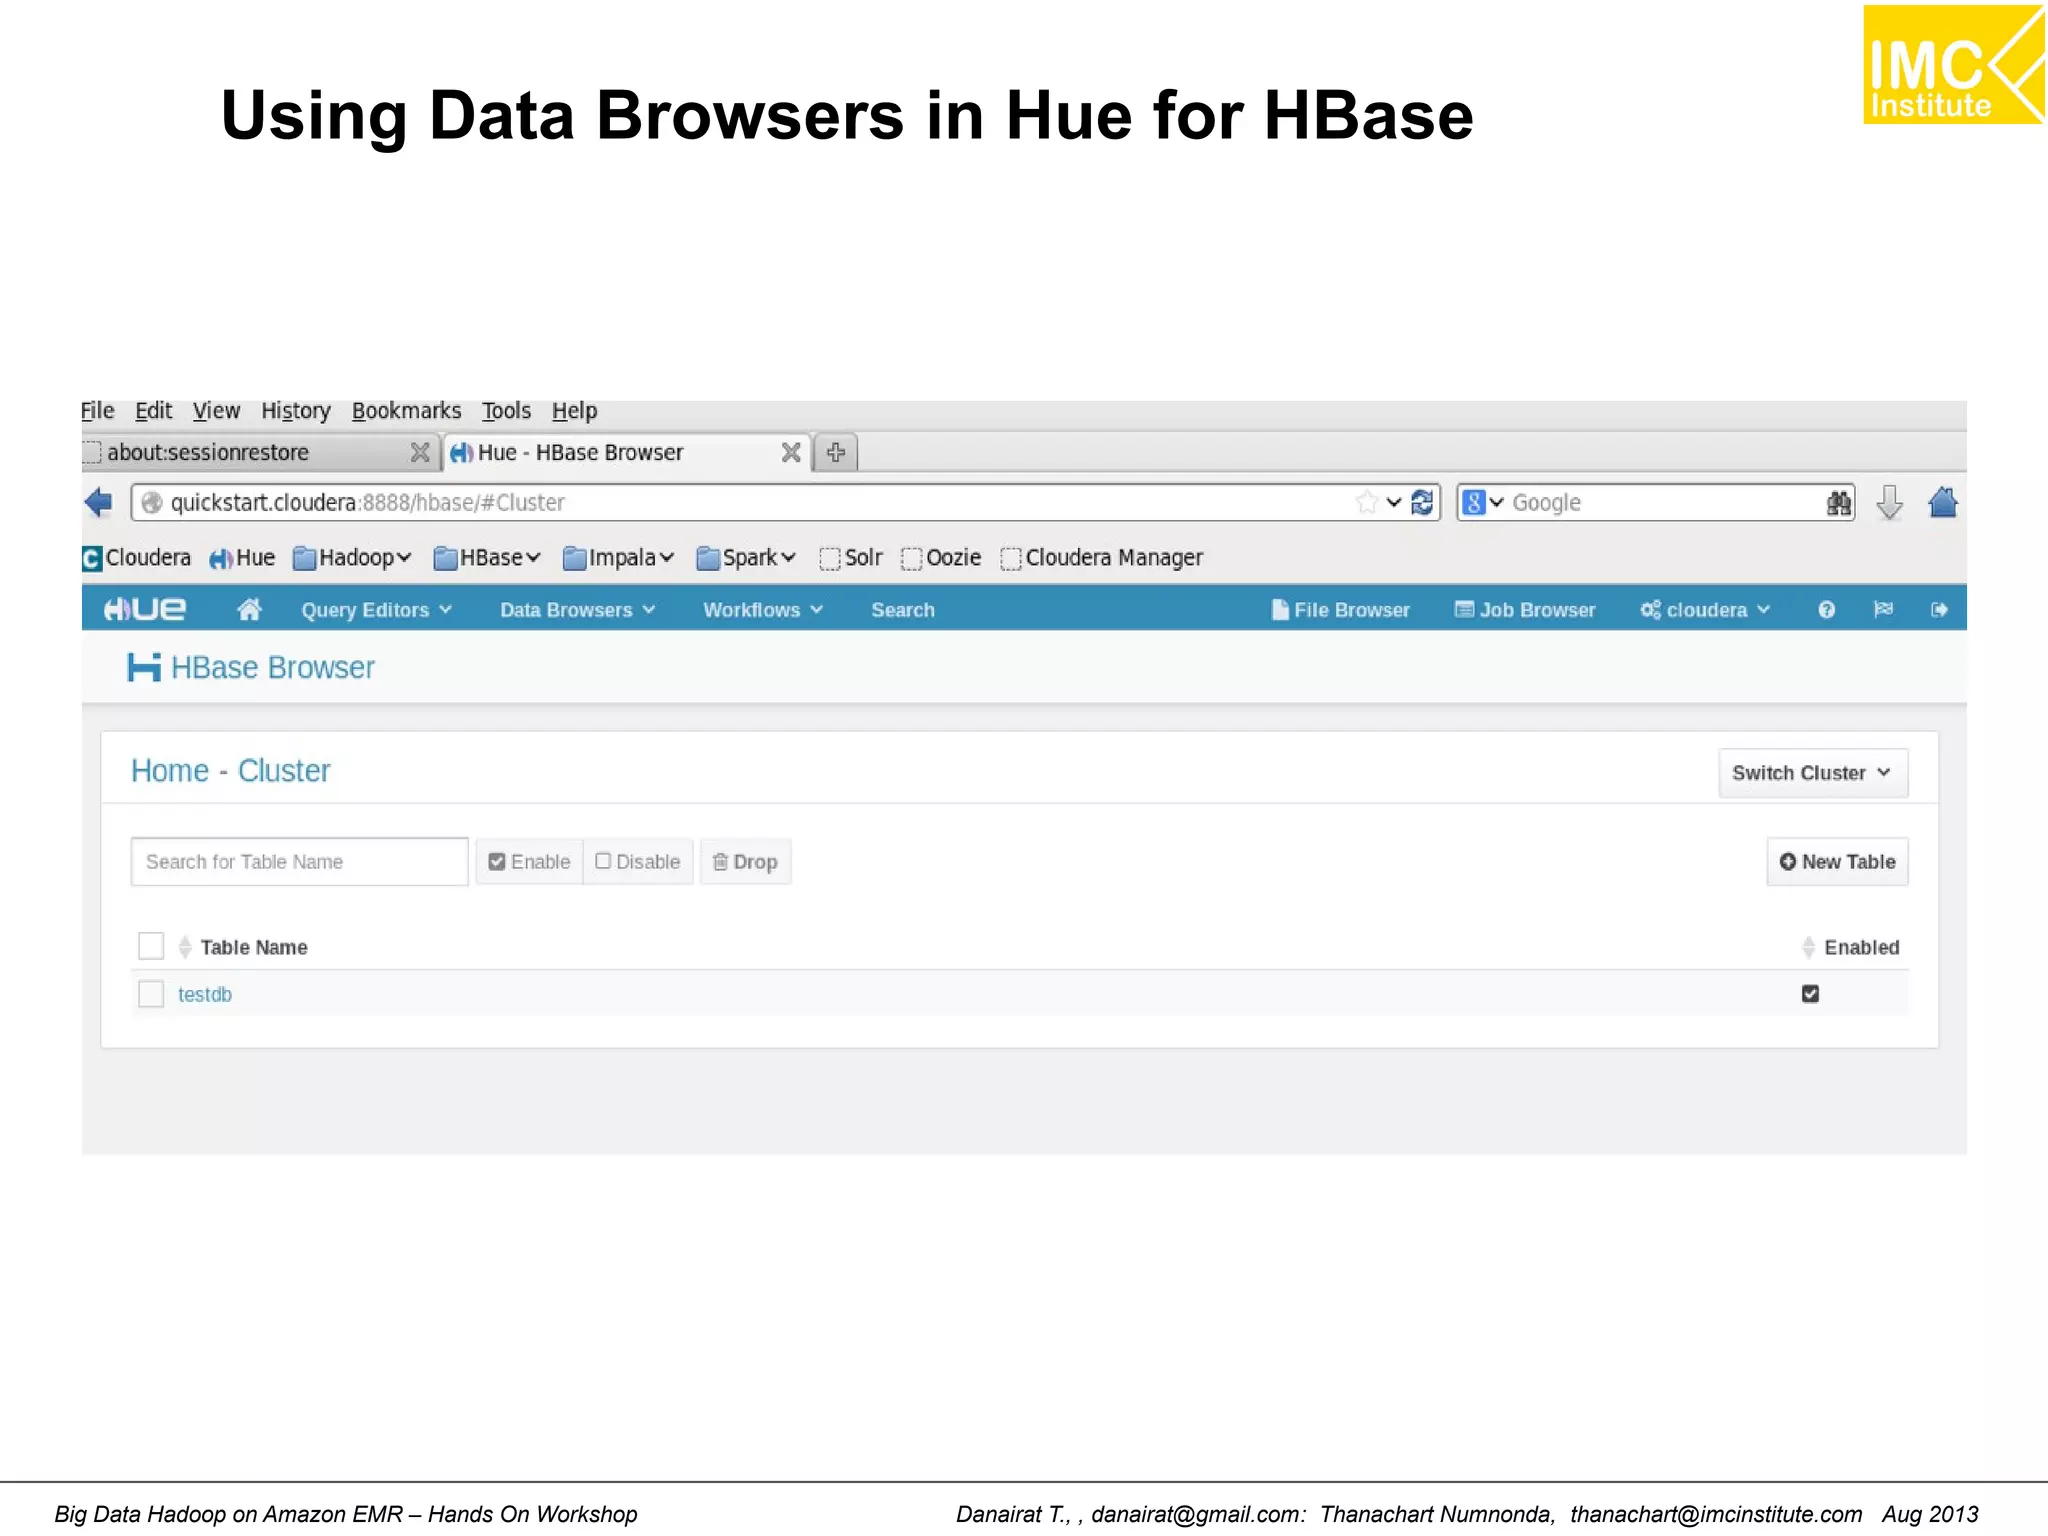The height and width of the screenshot is (1536, 2048).
Task: Click the Cluster breadcrumb link
Action: tap(284, 771)
